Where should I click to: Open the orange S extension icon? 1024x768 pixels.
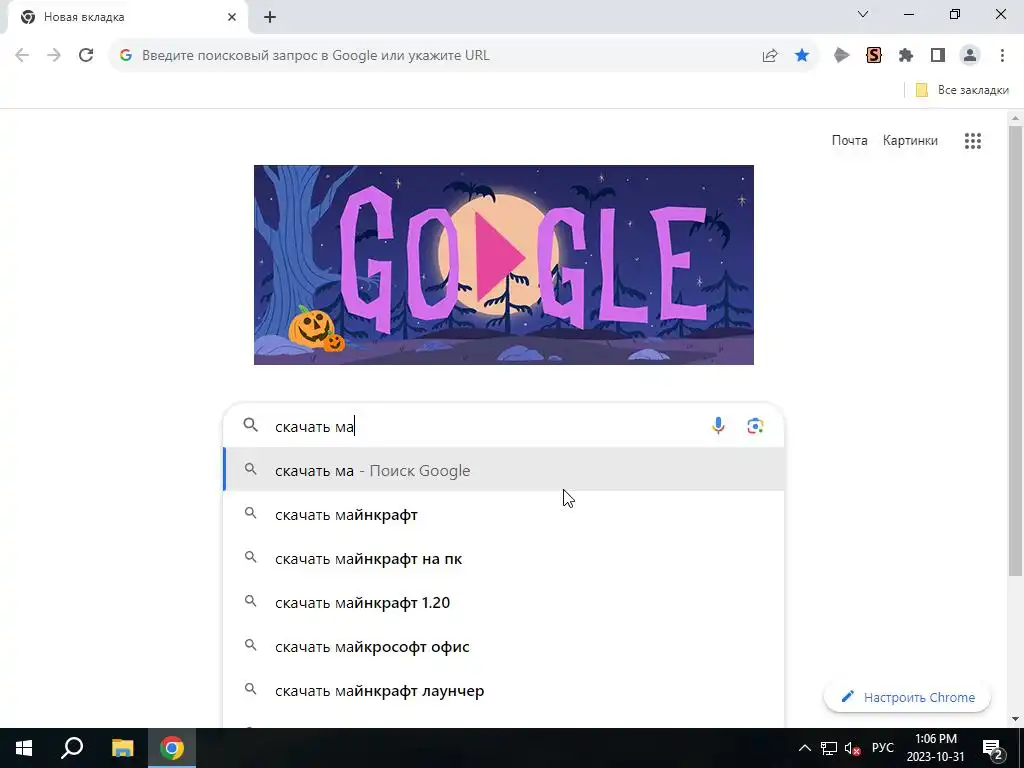point(874,56)
